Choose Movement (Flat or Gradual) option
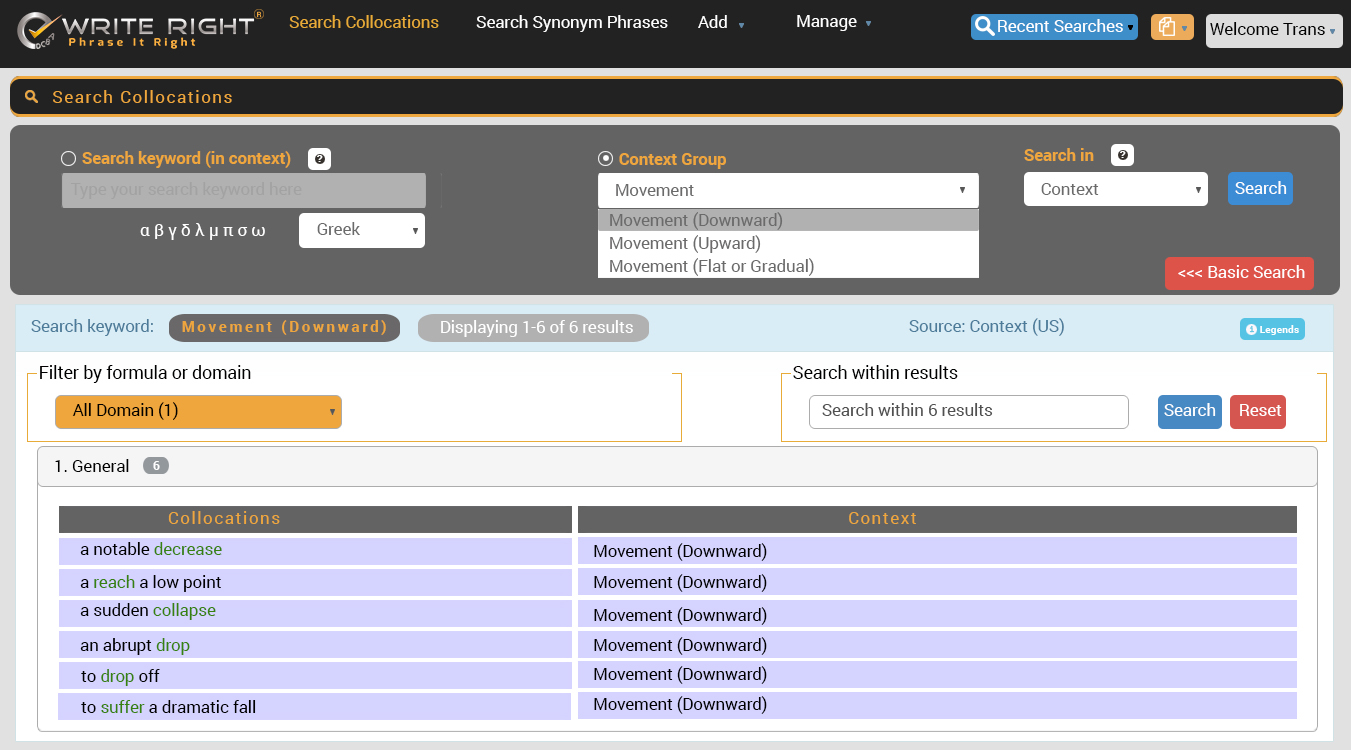 (x=711, y=266)
